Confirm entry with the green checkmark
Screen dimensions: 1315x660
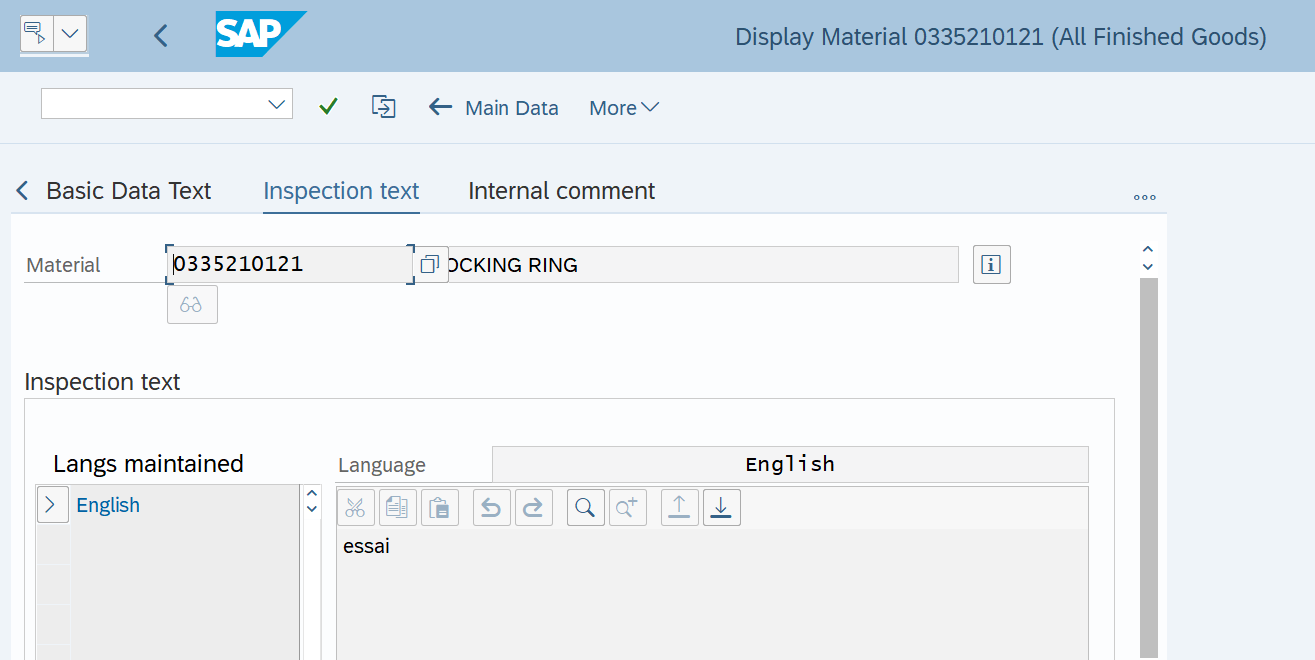328,106
